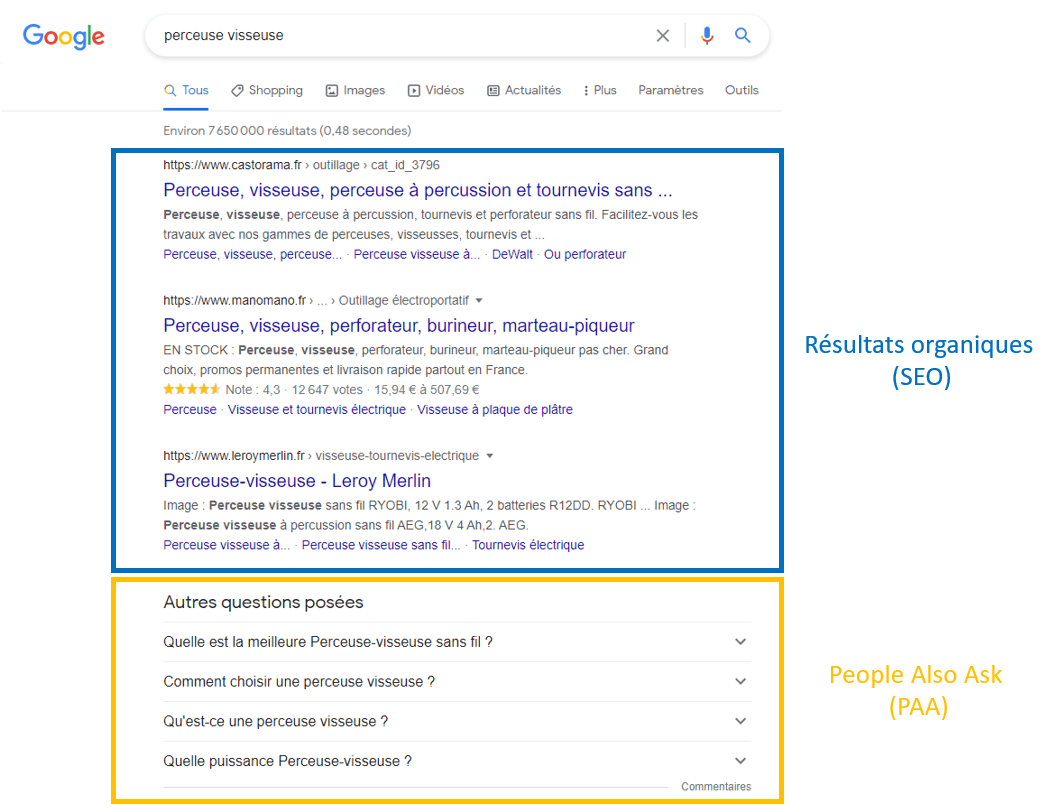Click the ManoMano star rating
Image resolution: width=1056 pixels, height=812 pixels.
192,389
